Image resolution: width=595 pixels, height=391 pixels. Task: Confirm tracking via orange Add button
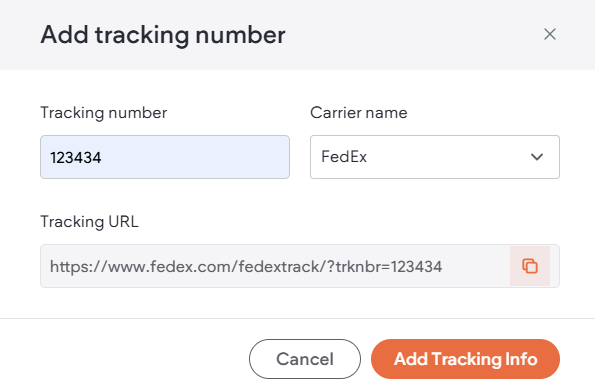tap(465, 359)
